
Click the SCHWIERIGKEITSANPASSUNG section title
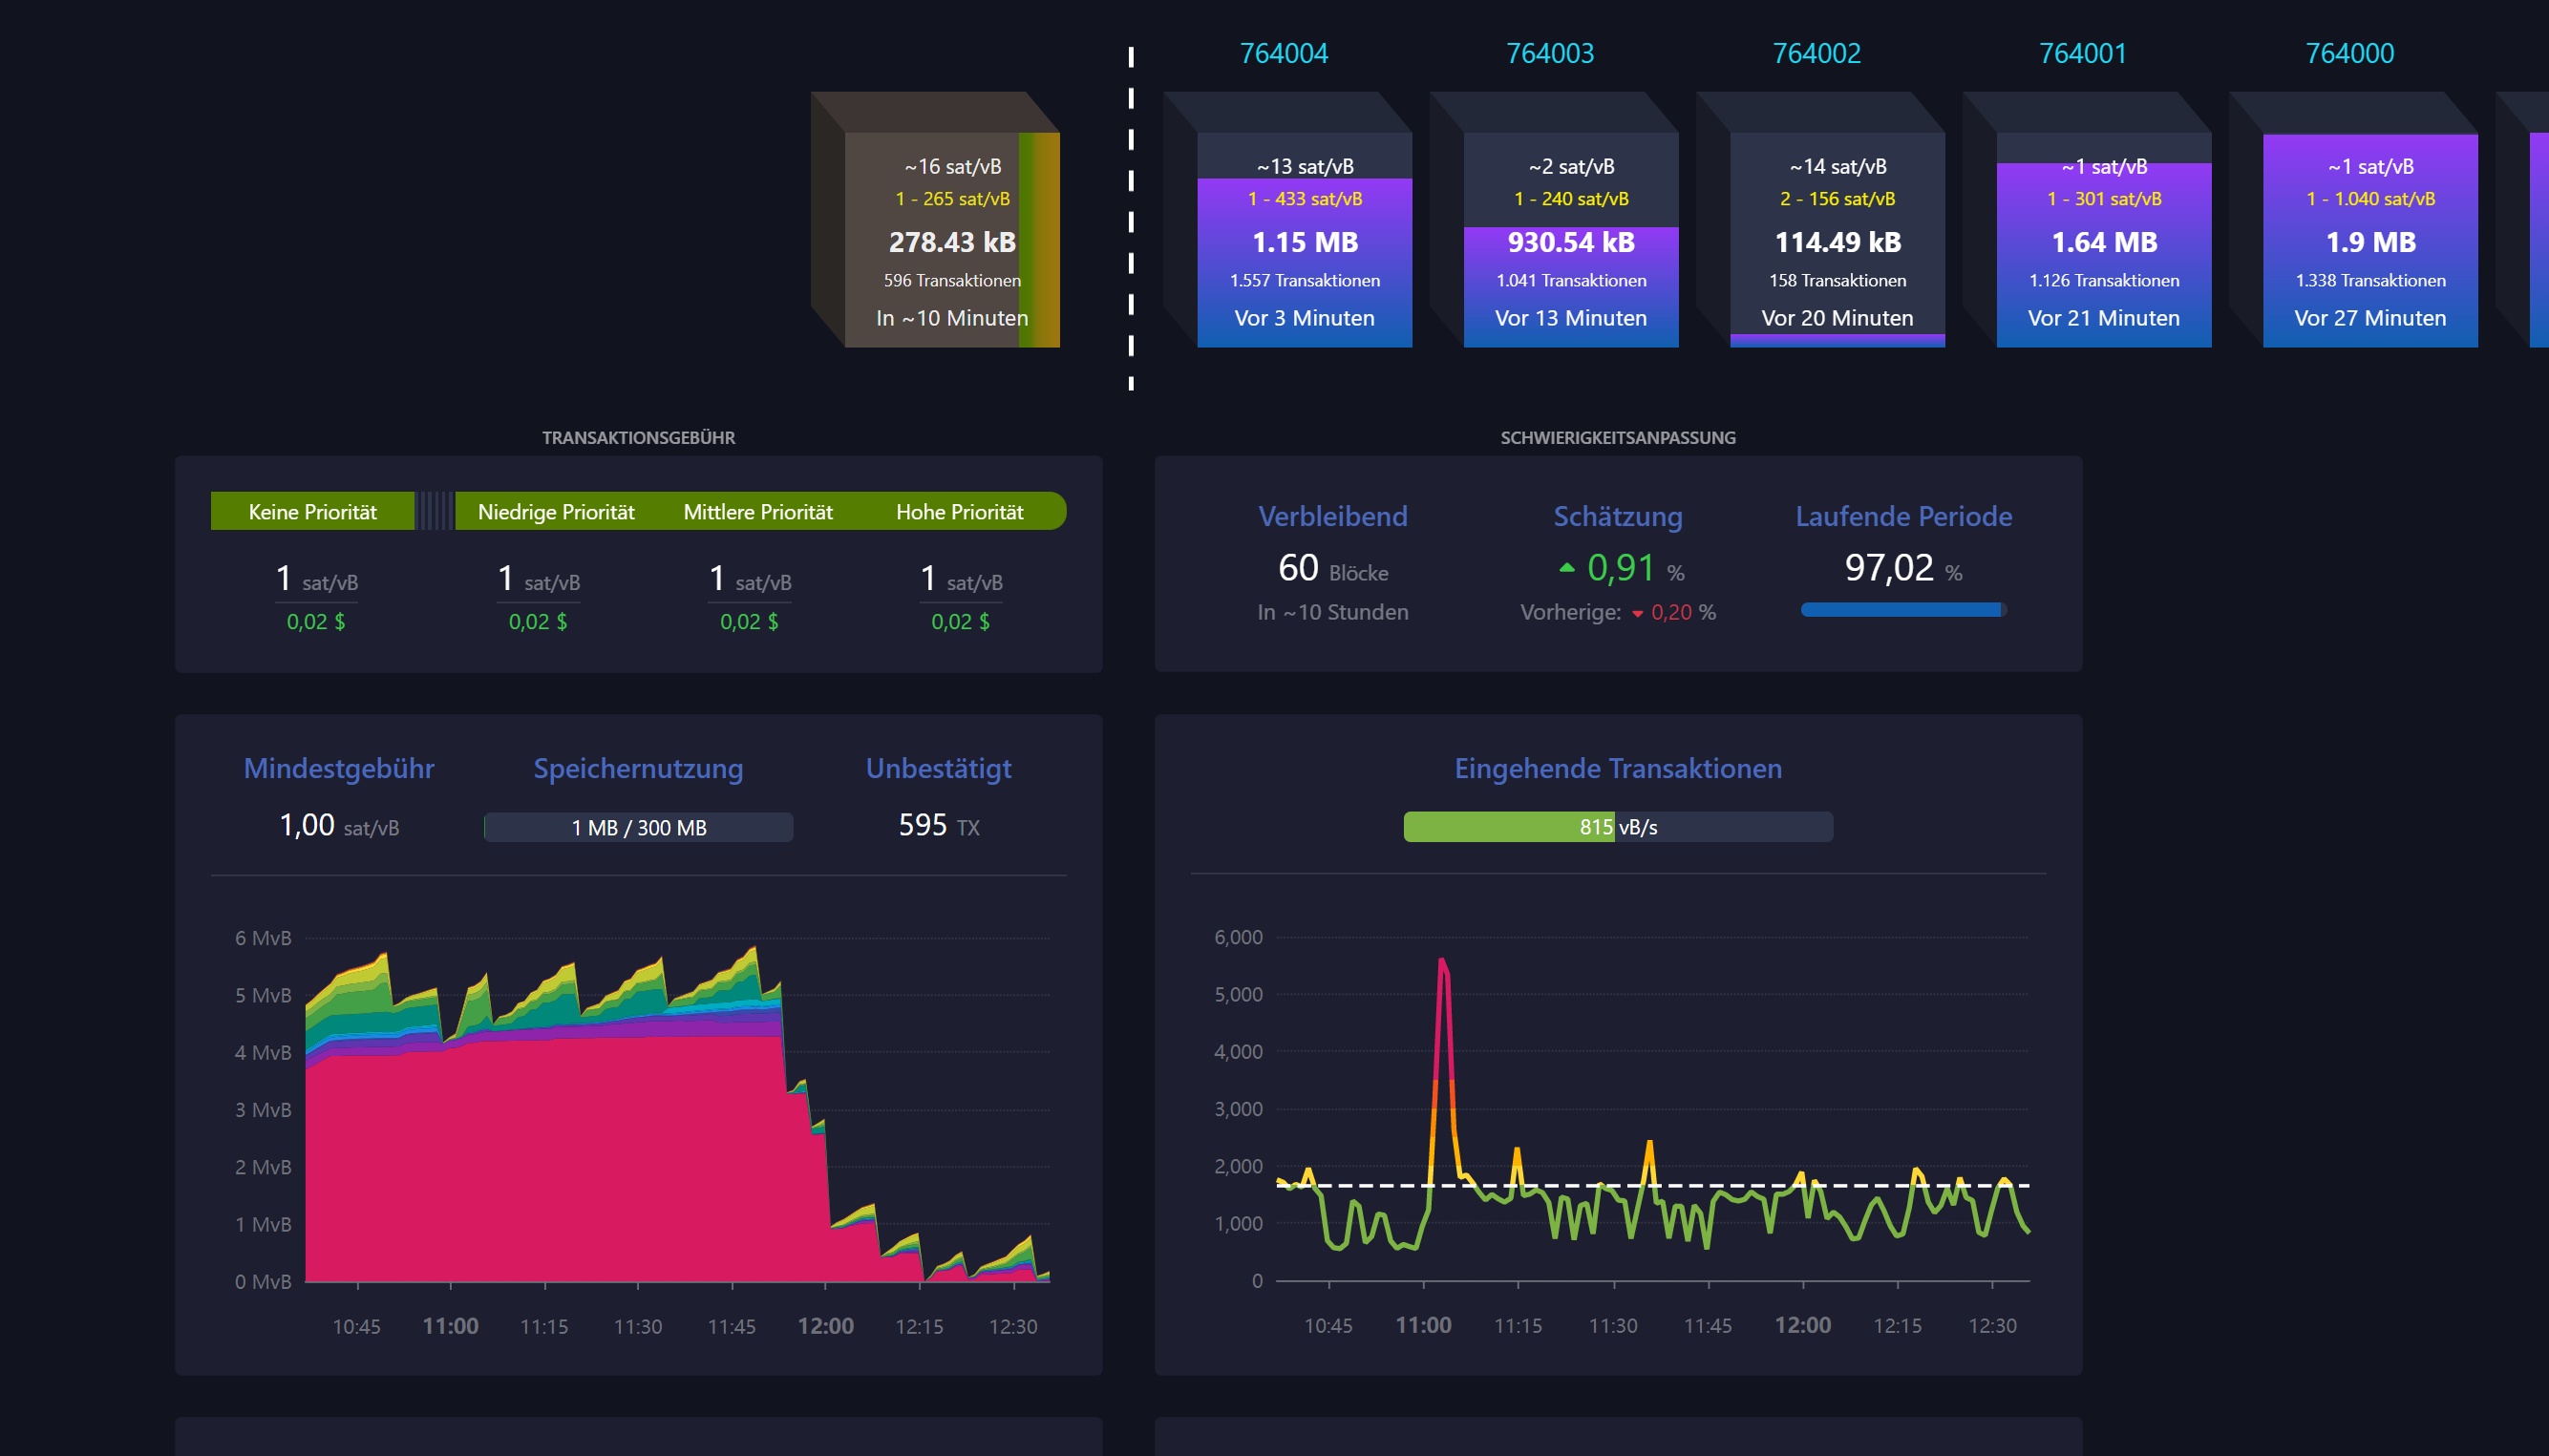pyautogui.click(x=1618, y=438)
